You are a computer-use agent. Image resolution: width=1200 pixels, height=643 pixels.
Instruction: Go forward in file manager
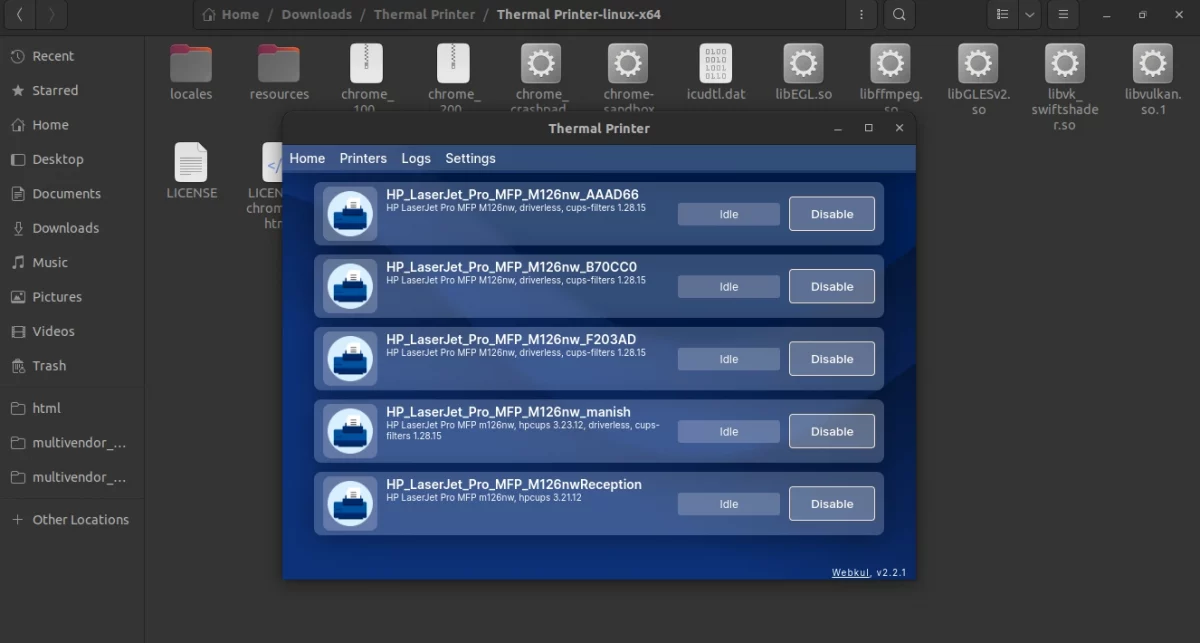tap(52, 14)
